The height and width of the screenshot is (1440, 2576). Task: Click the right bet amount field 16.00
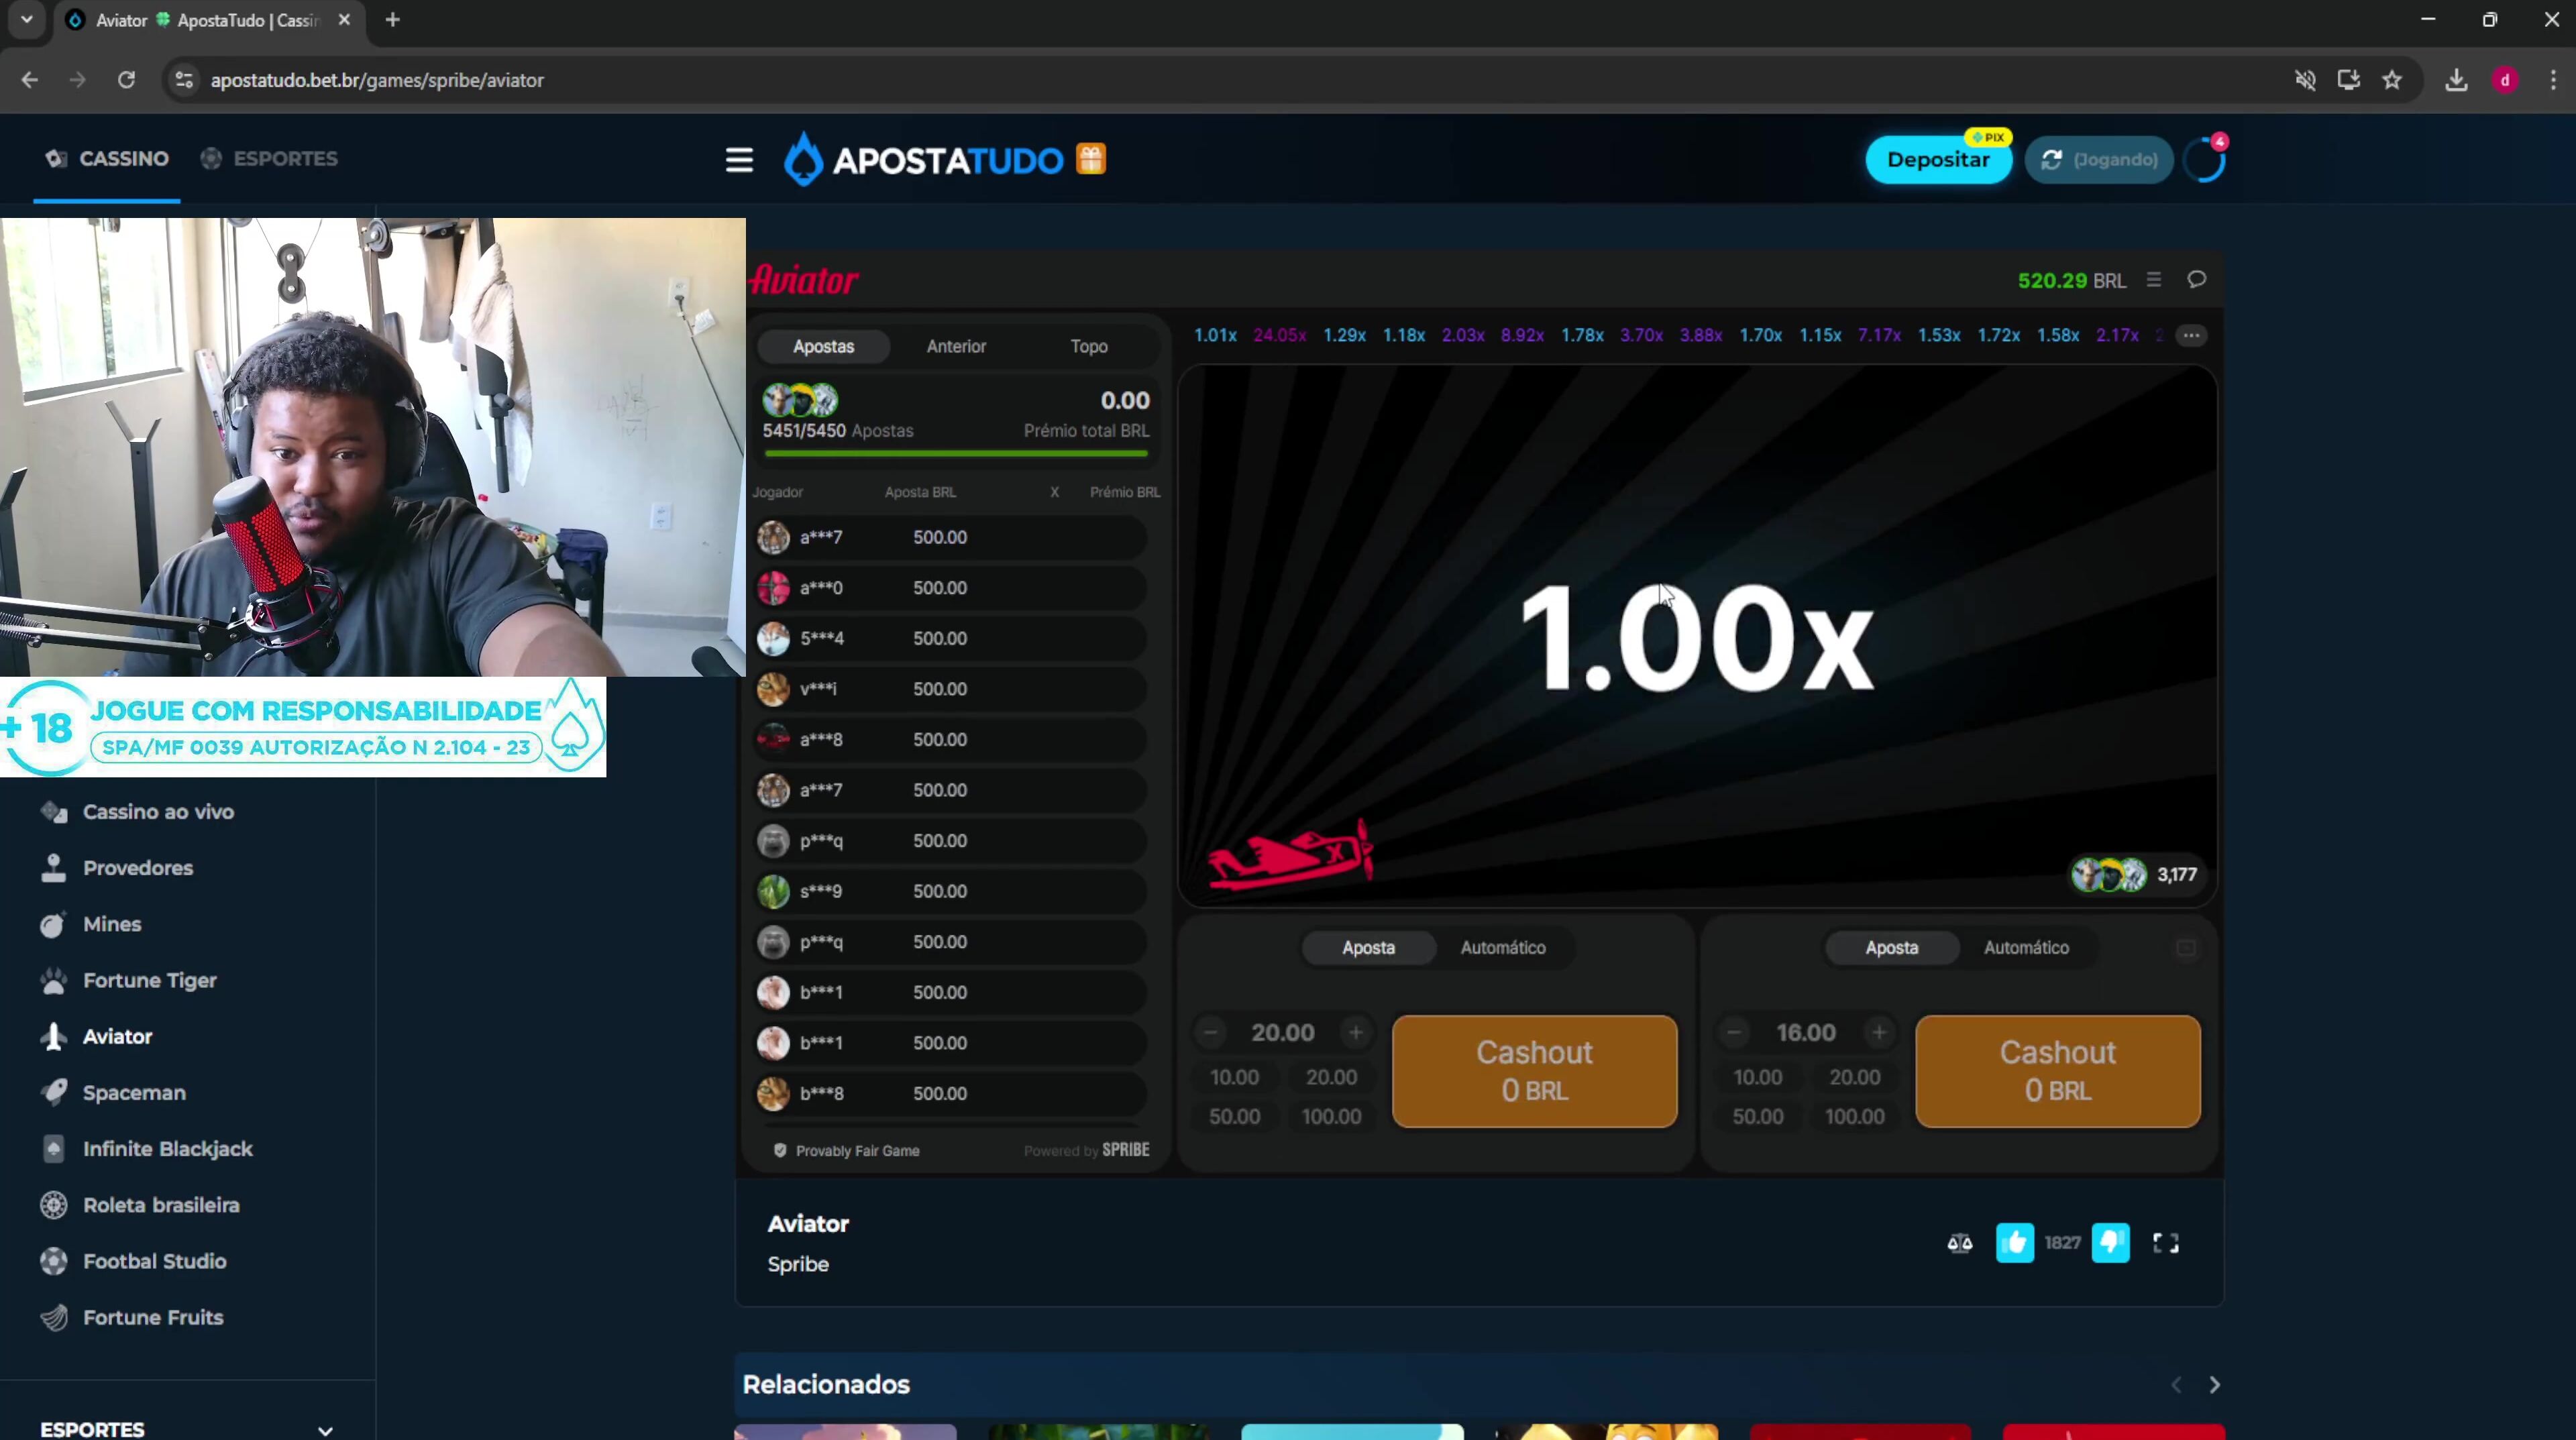point(1805,1032)
